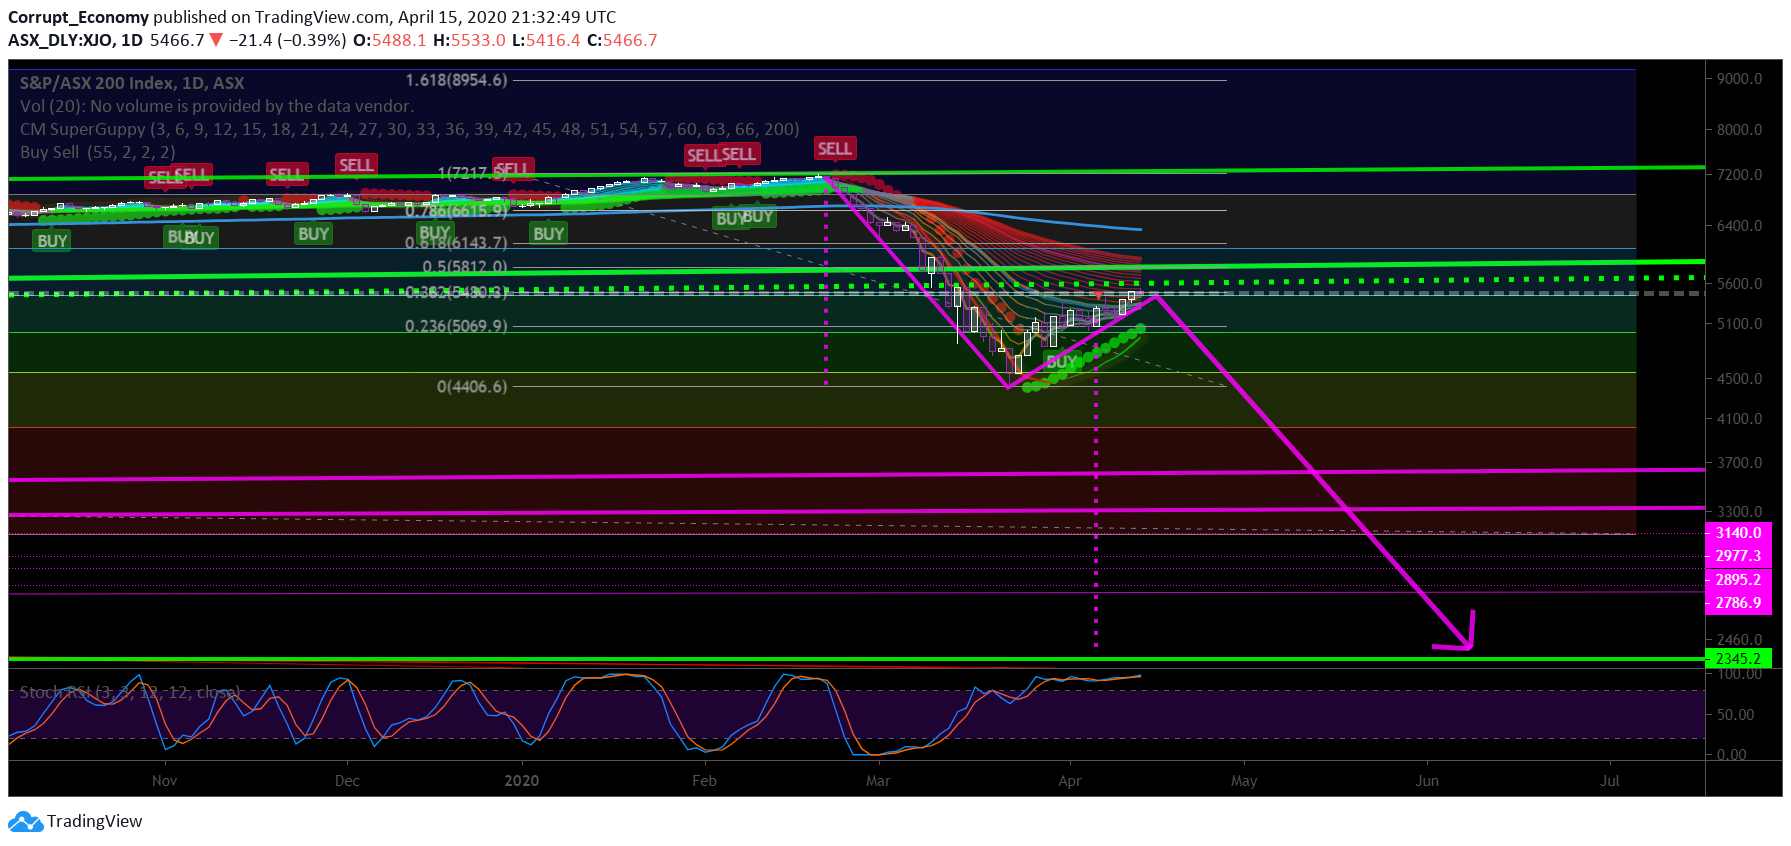The height and width of the screenshot is (846, 1791).
Task: Click the Nov label on time axis
Action: click(x=164, y=781)
